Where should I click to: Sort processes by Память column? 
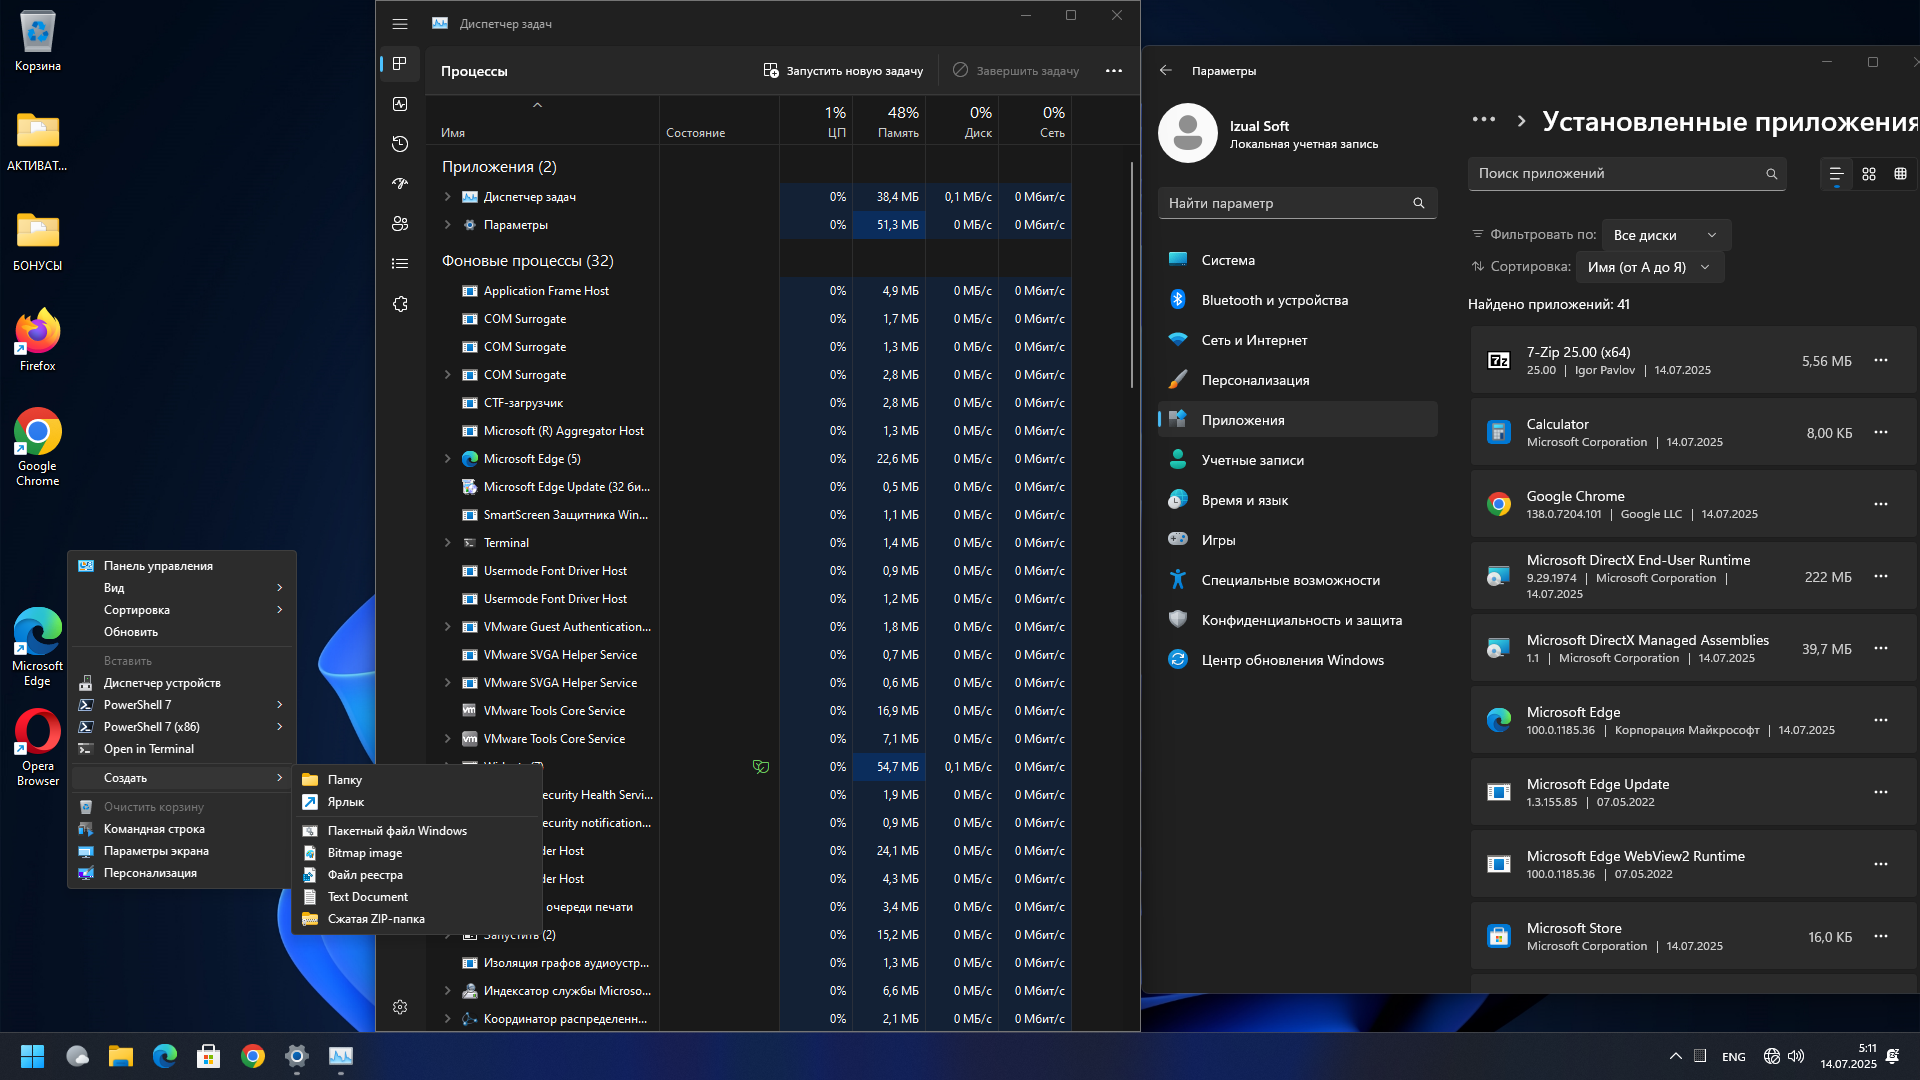pos(889,121)
